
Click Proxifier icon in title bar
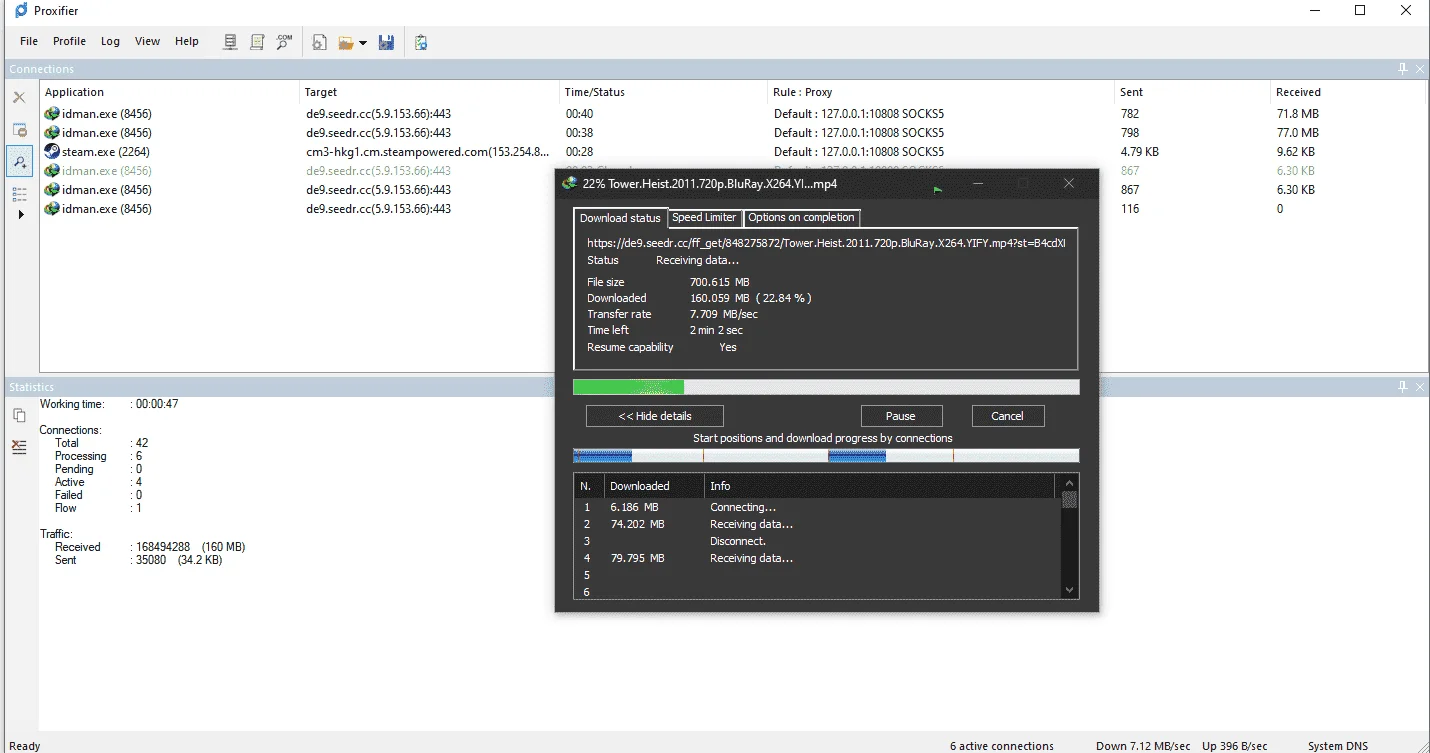pyautogui.click(x=21, y=11)
